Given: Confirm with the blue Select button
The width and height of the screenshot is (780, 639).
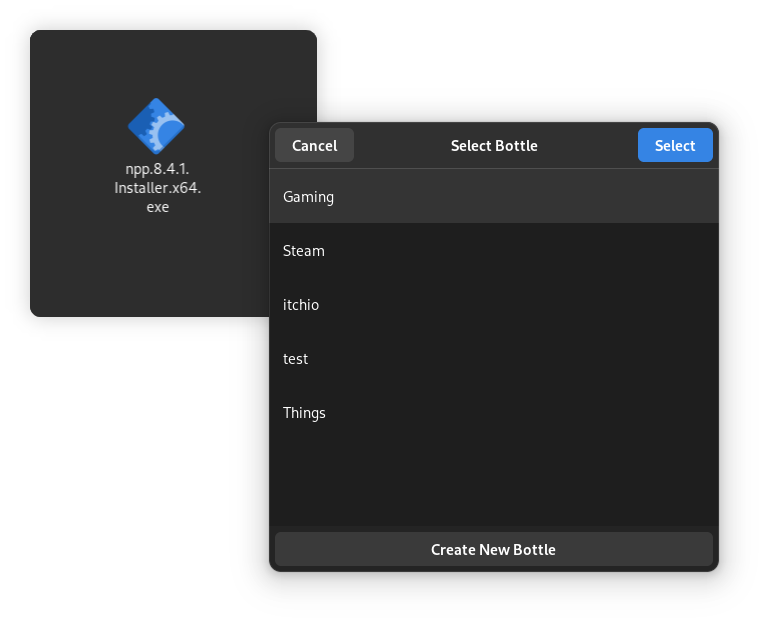Looking at the screenshot, I should [x=675, y=146].
